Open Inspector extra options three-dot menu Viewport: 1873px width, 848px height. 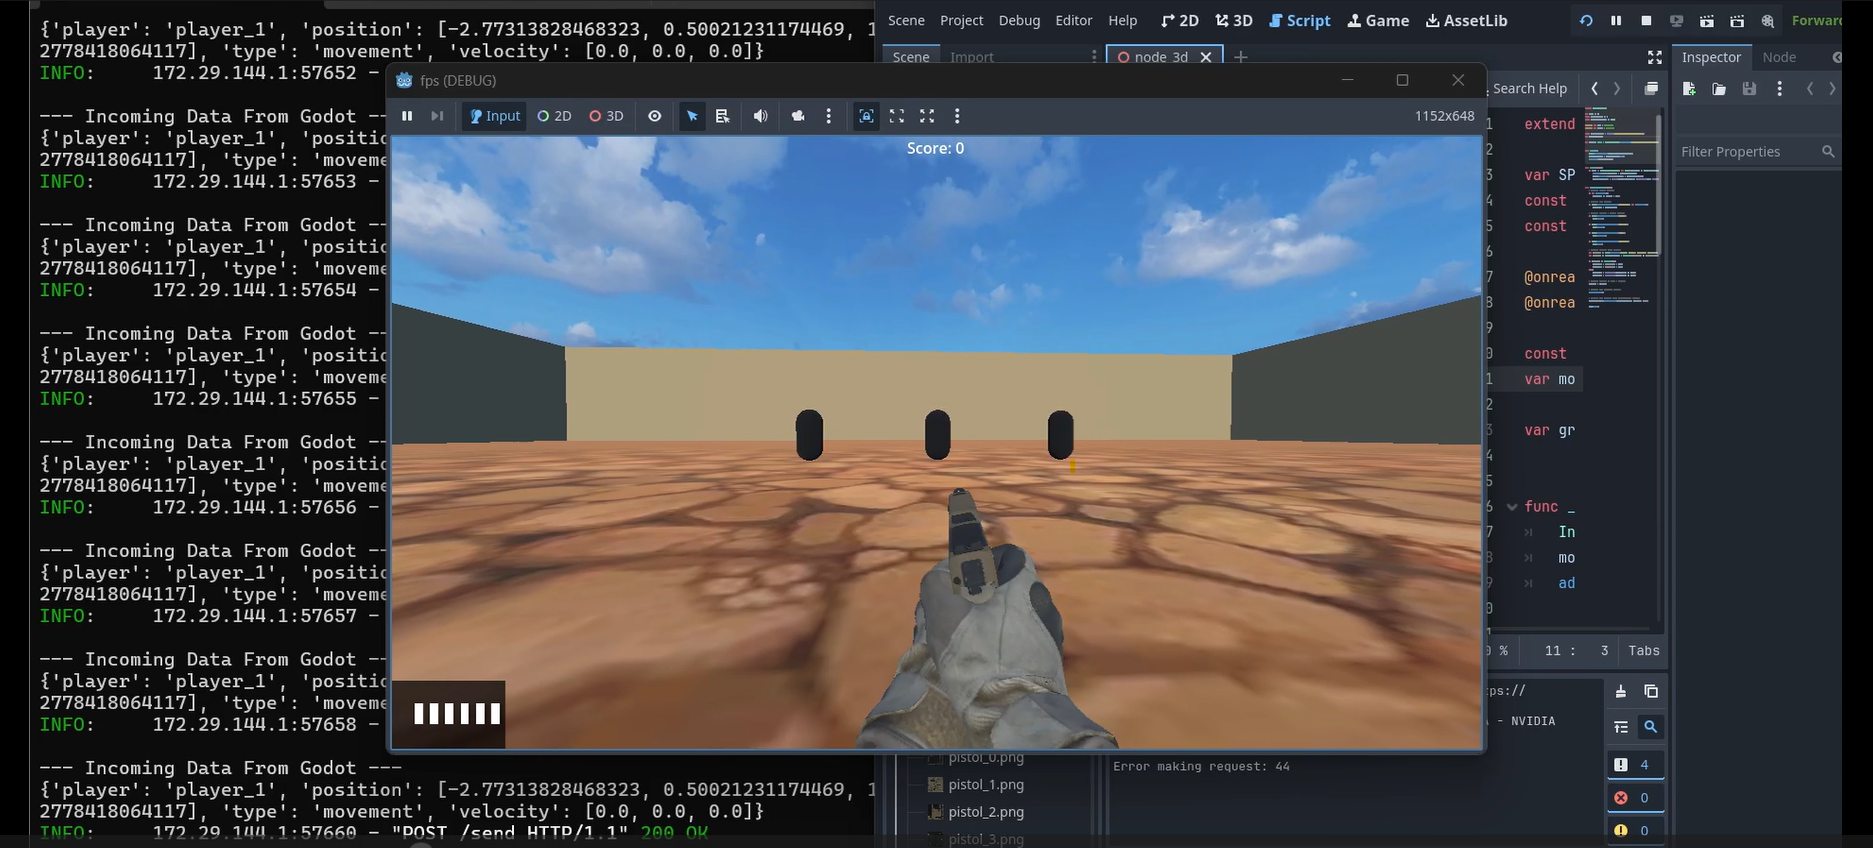[1779, 89]
